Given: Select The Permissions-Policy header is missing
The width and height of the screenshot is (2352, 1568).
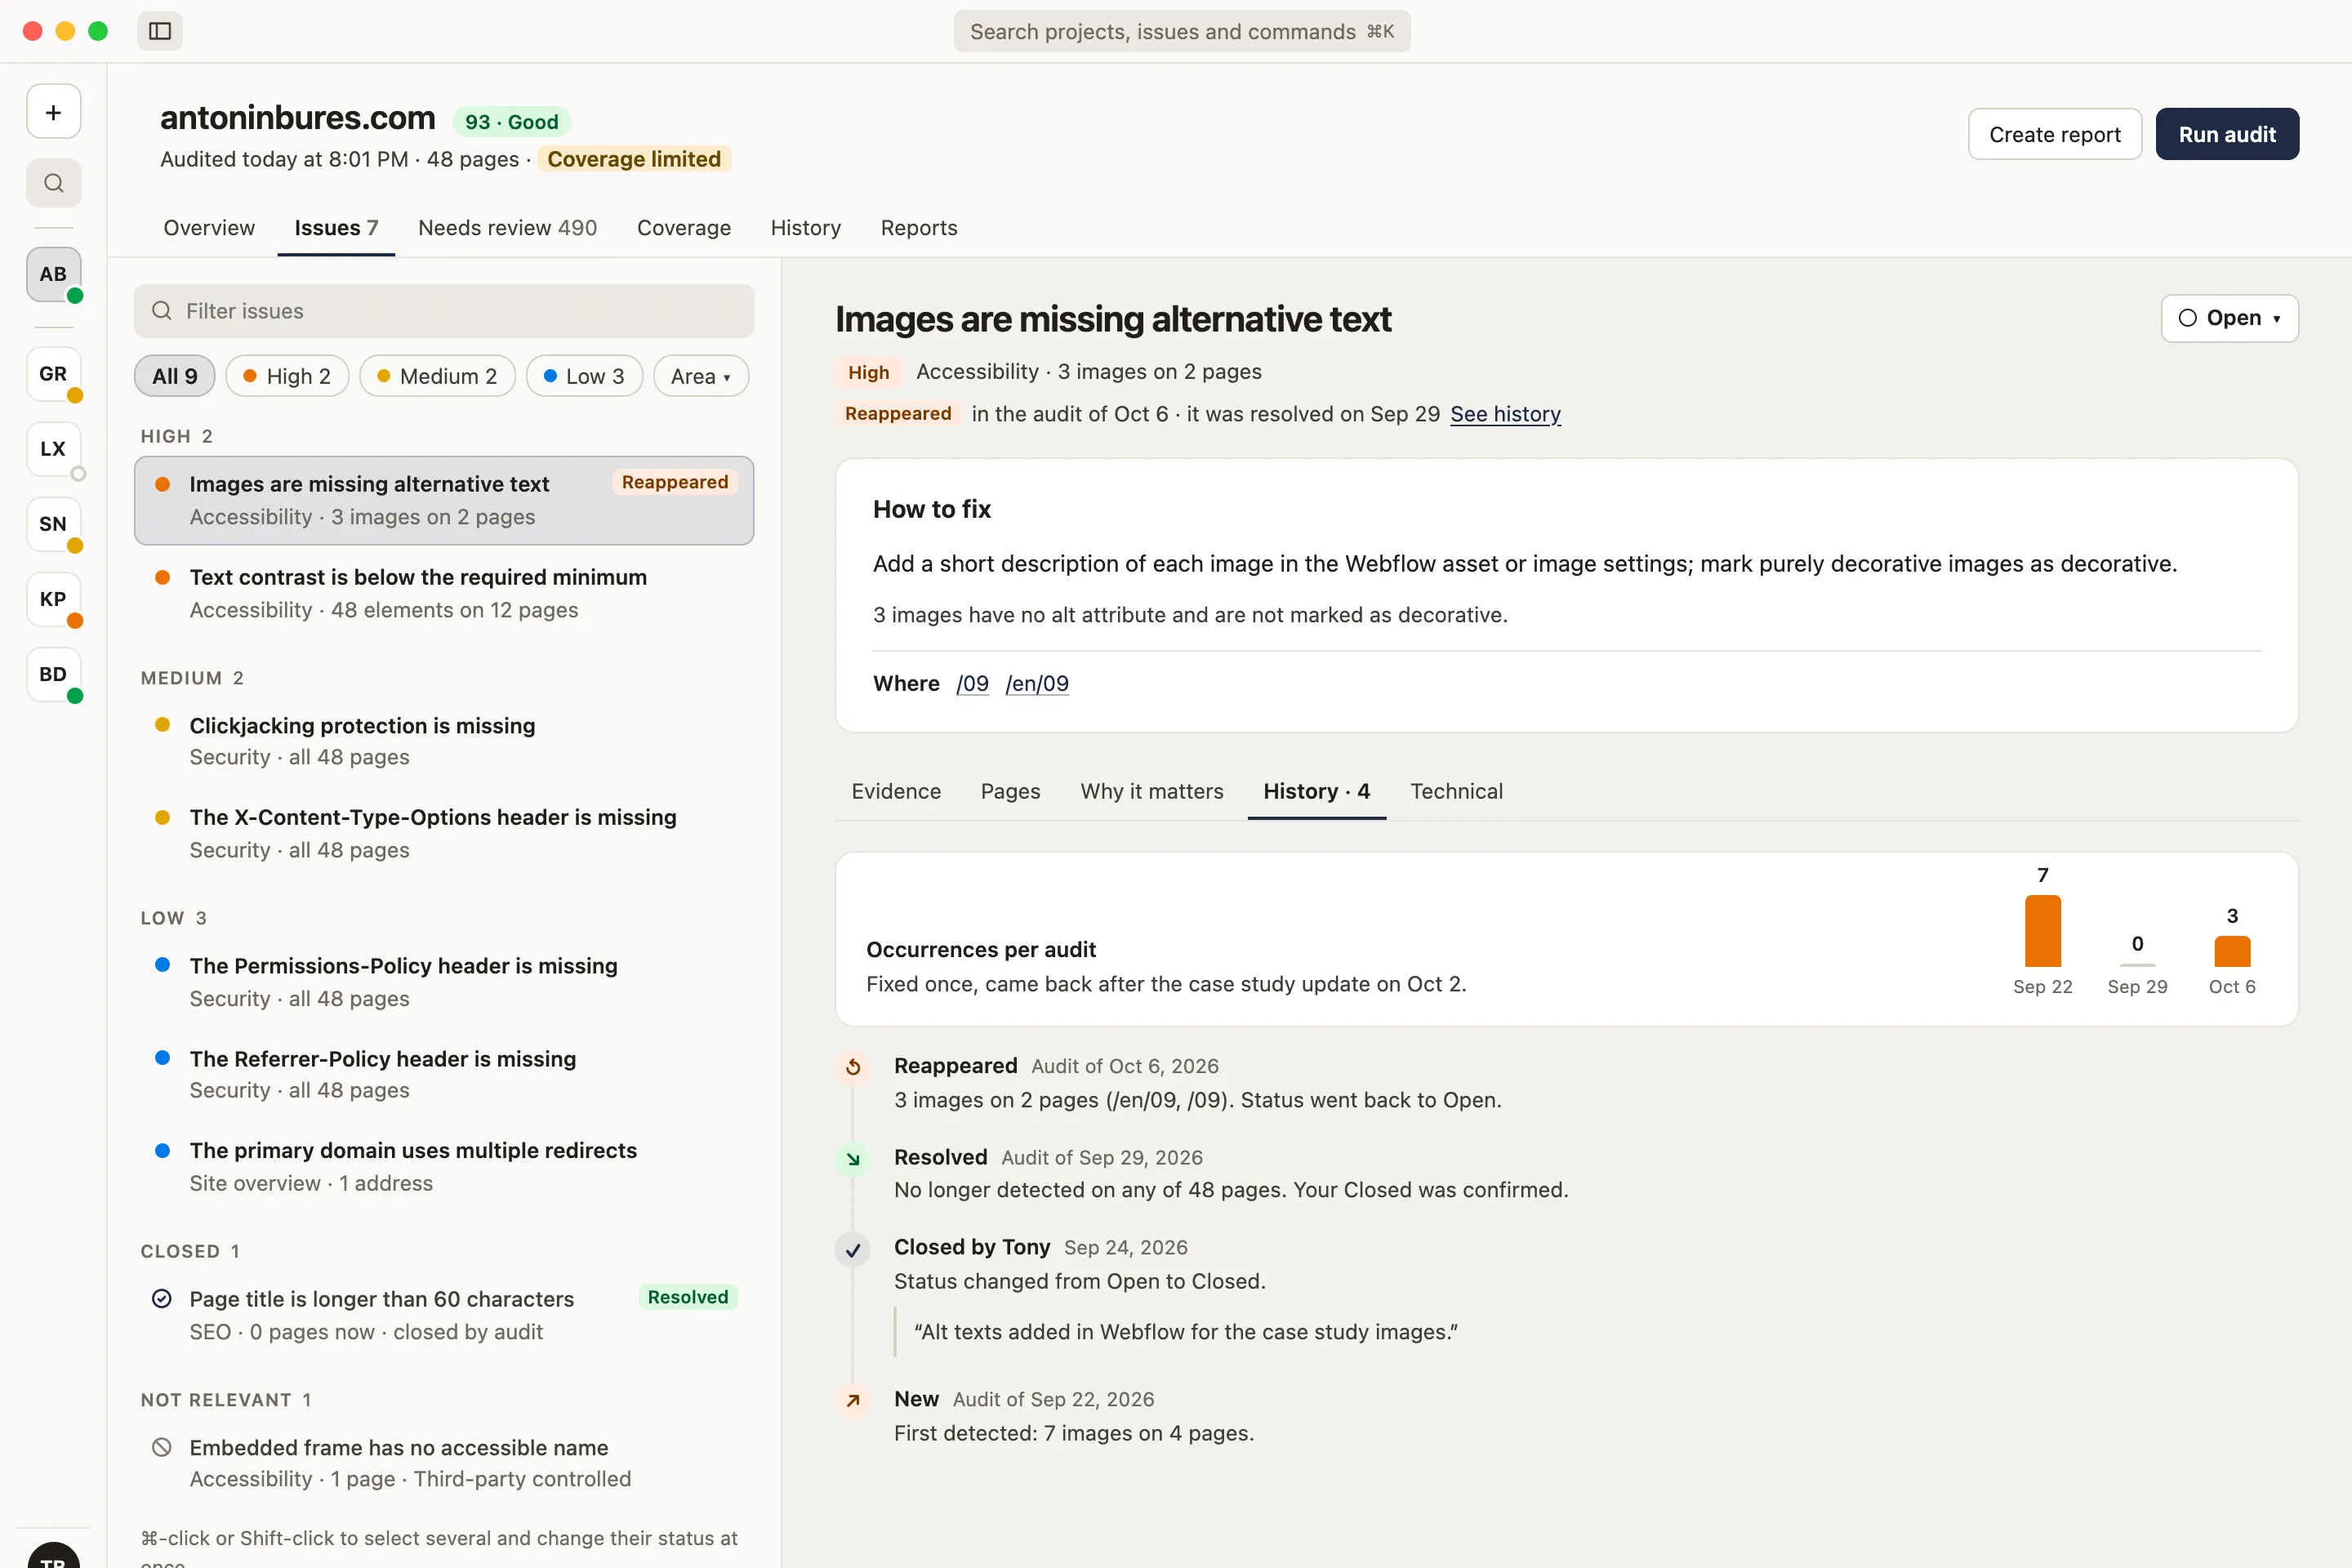Looking at the screenshot, I should point(444,982).
